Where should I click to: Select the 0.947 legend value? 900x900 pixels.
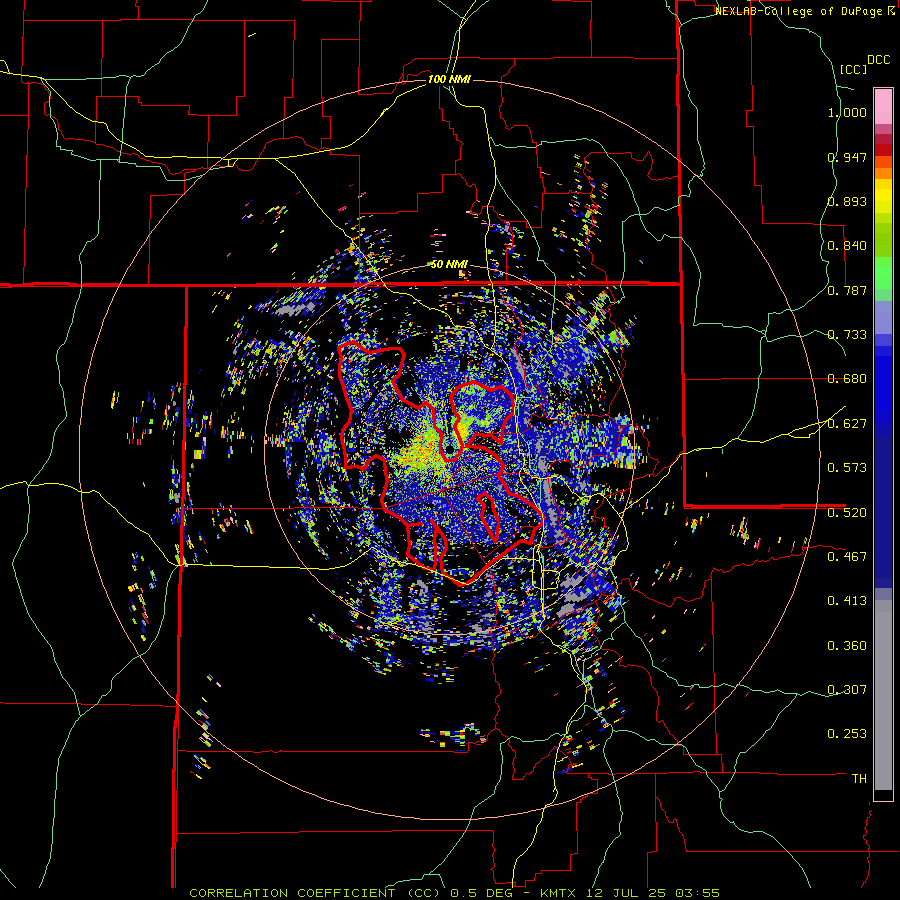[x=847, y=157]
